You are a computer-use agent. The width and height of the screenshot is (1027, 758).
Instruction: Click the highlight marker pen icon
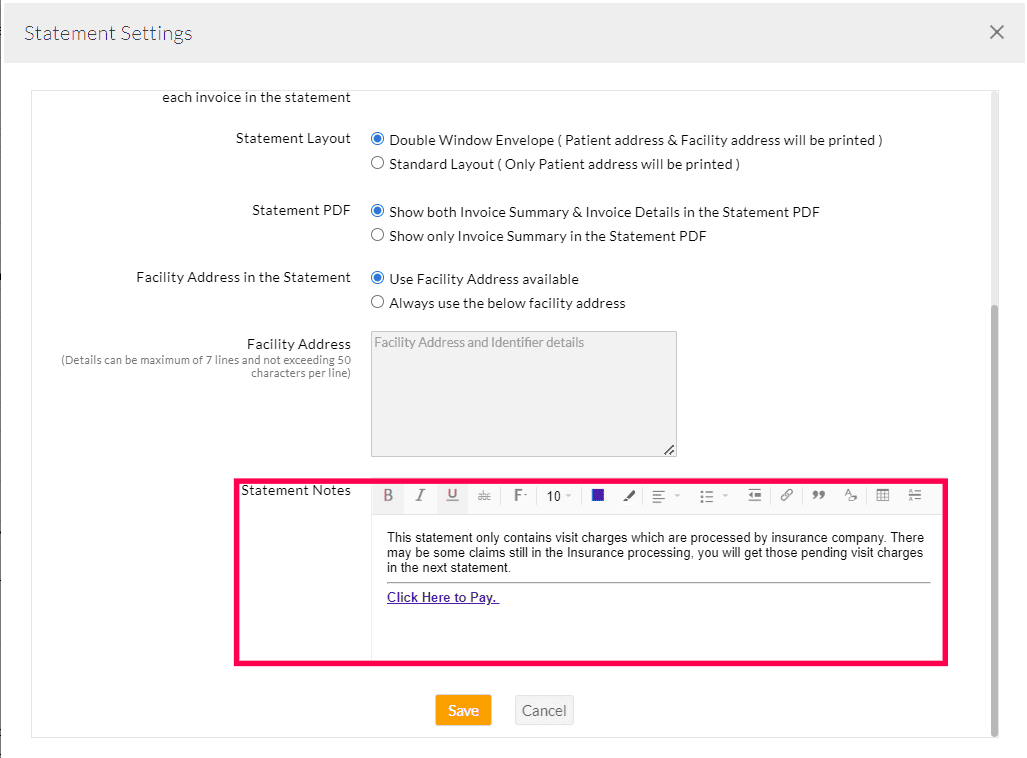629,496
